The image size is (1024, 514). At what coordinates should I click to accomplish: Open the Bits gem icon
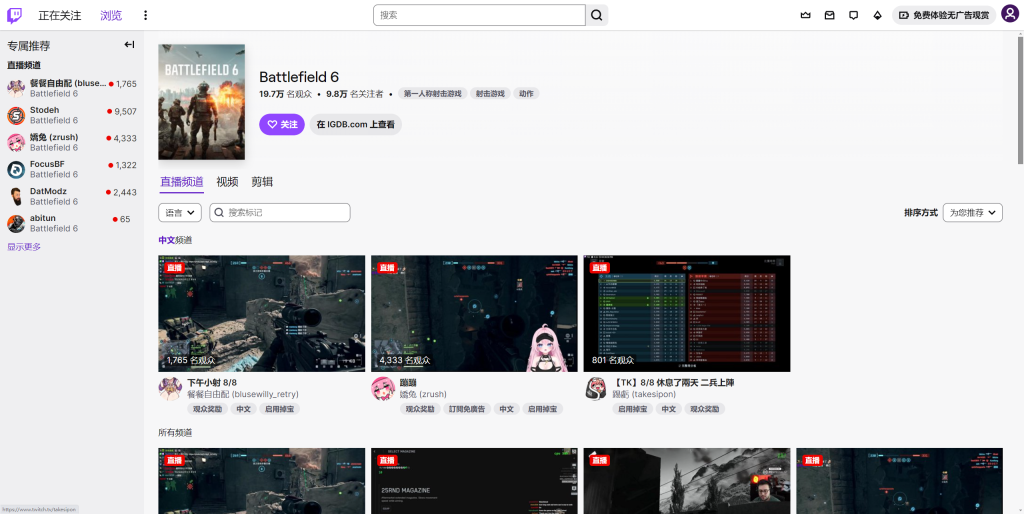tap(878, 15)
